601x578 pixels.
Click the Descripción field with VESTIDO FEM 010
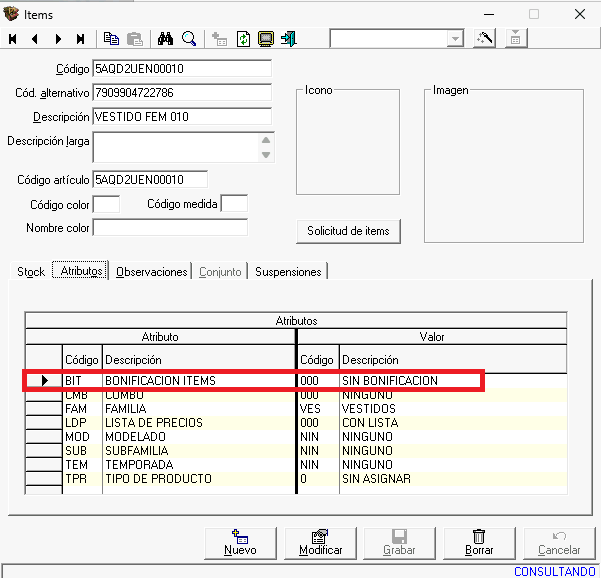[x=181, y=116]
